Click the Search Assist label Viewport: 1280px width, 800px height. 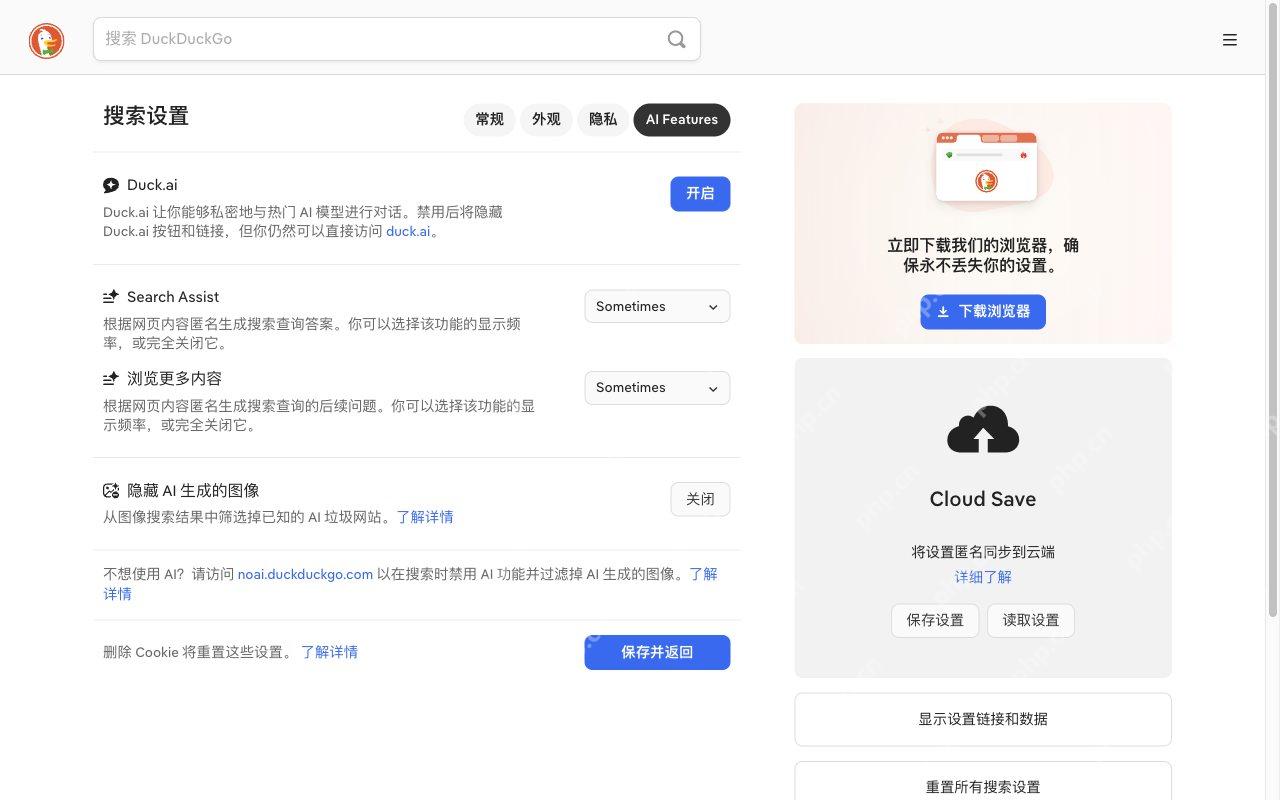pos(173,297)
